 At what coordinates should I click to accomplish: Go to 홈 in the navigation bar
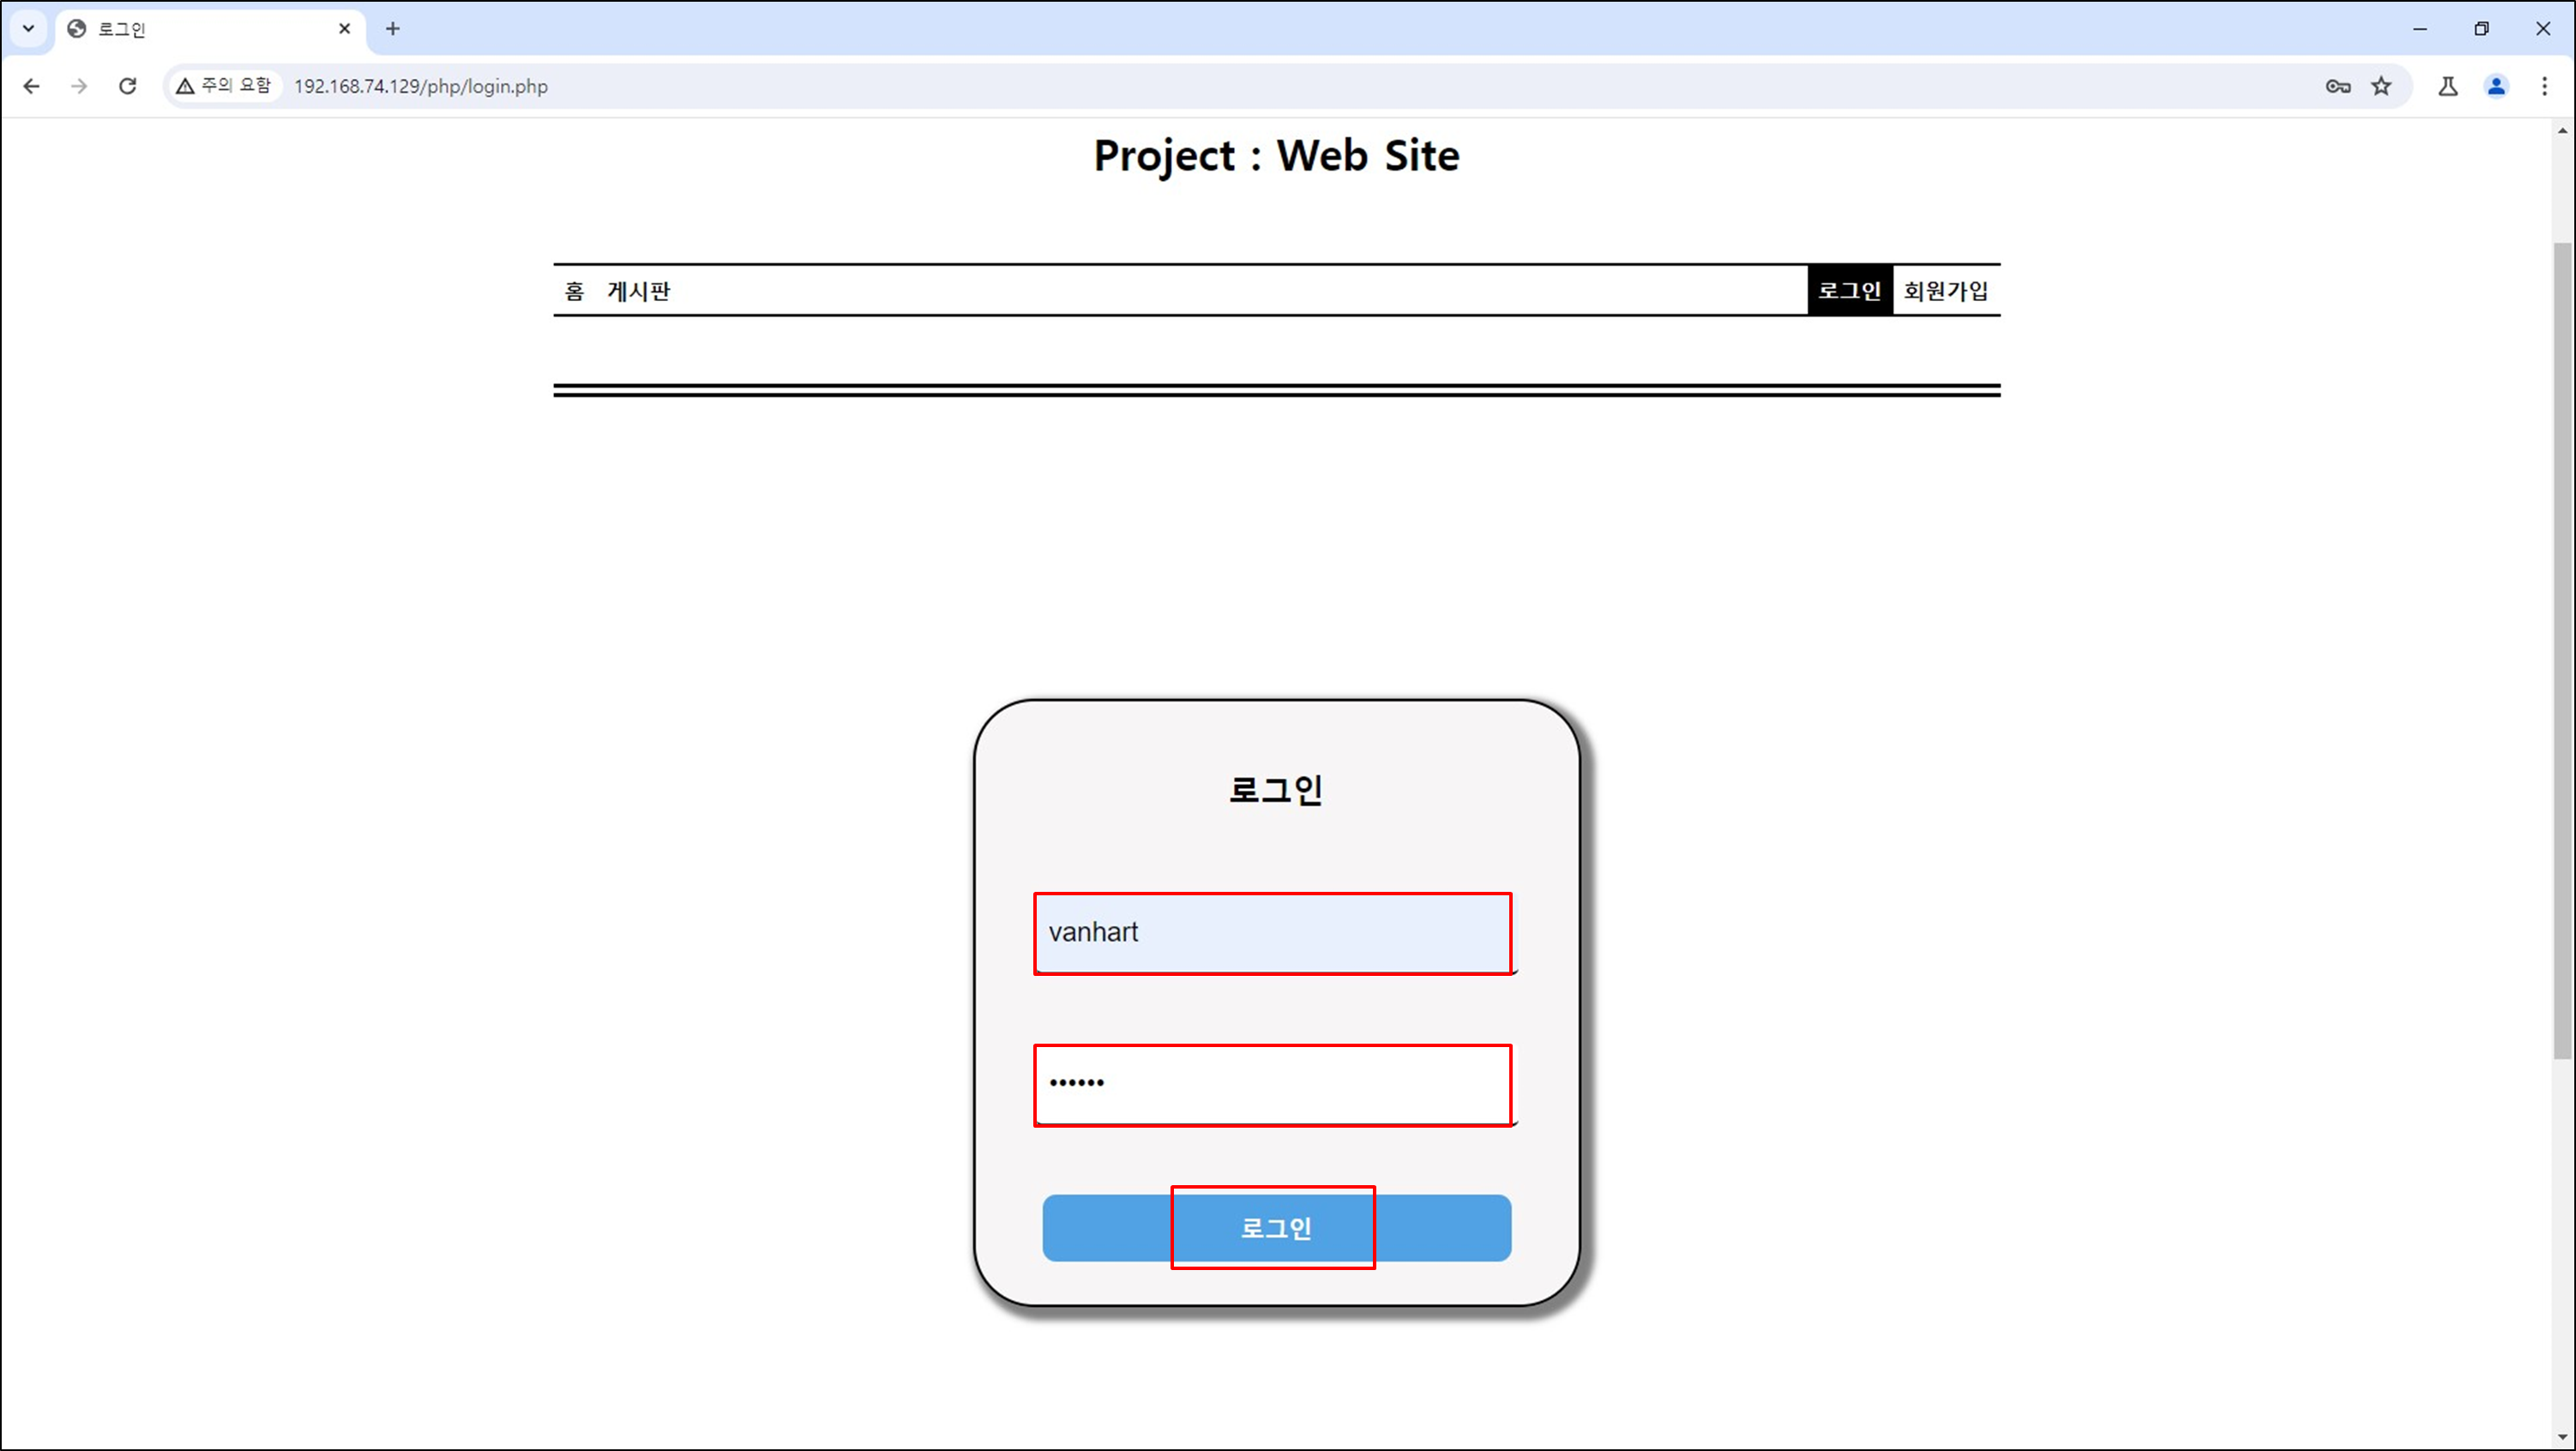click(x=574, y=291)
